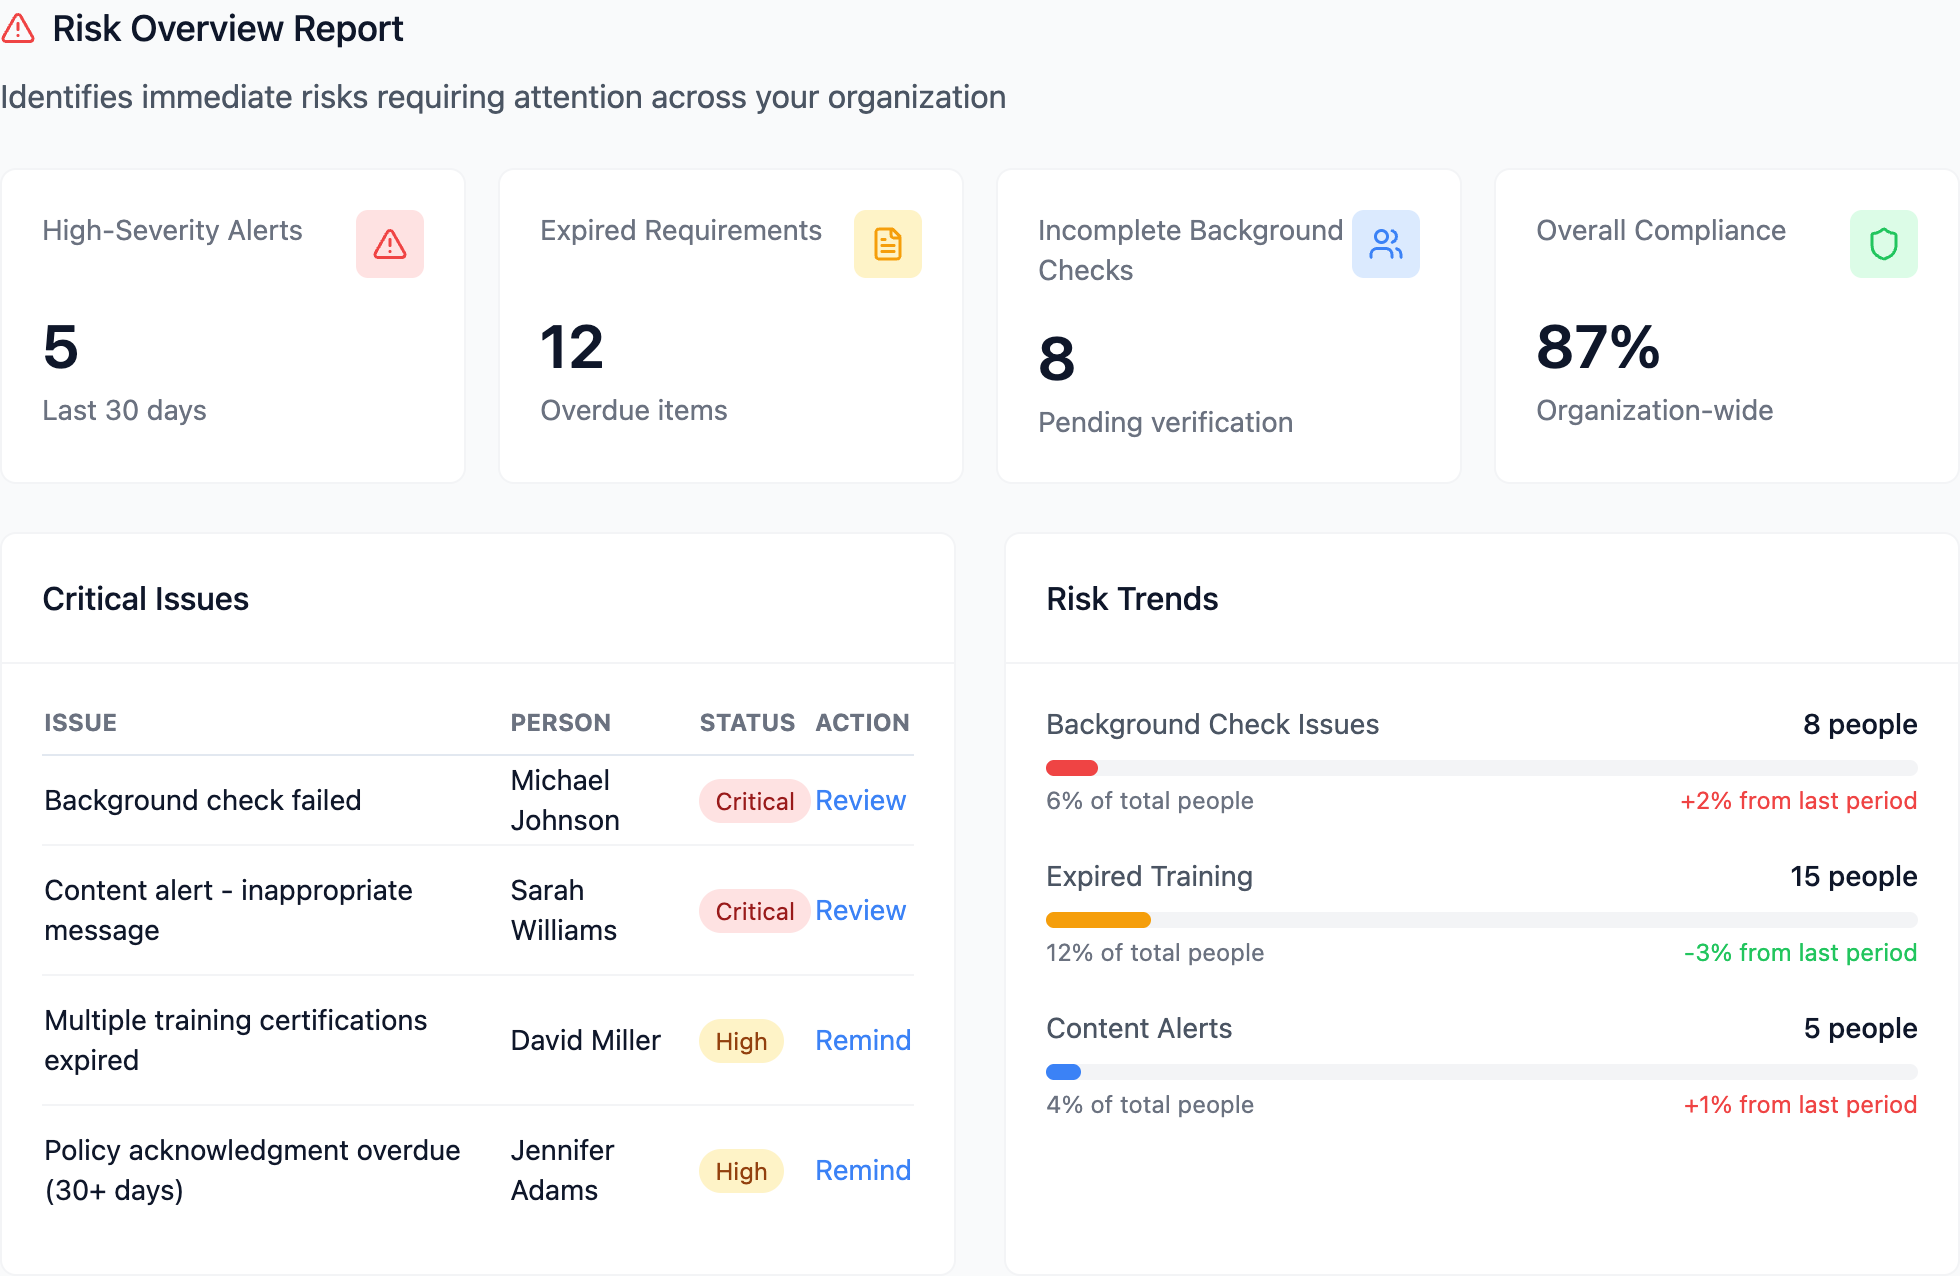Click the Critical status badge for Michael Johnson
Image resolution: width=1960 pixels, height=1276 pixels.
coord(753,800)
